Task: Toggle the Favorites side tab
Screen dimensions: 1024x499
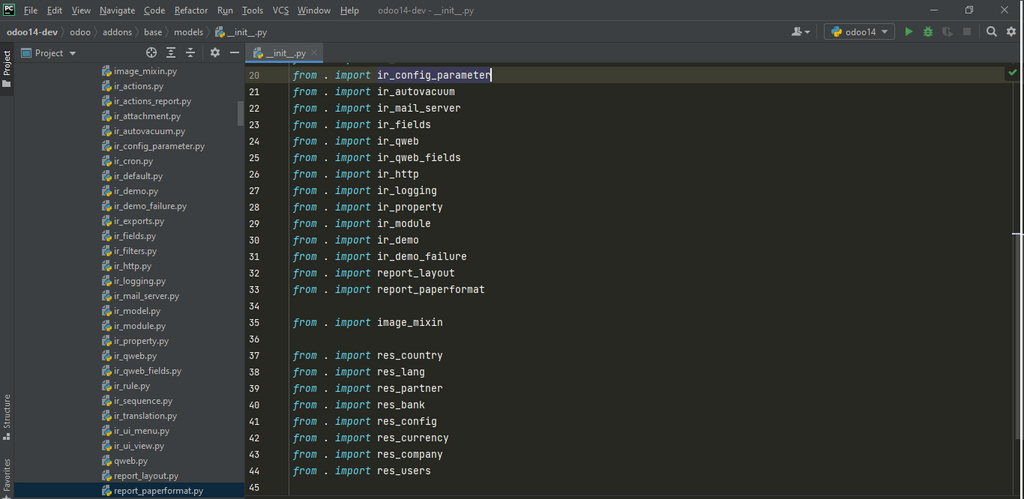Action: point(7,477)
